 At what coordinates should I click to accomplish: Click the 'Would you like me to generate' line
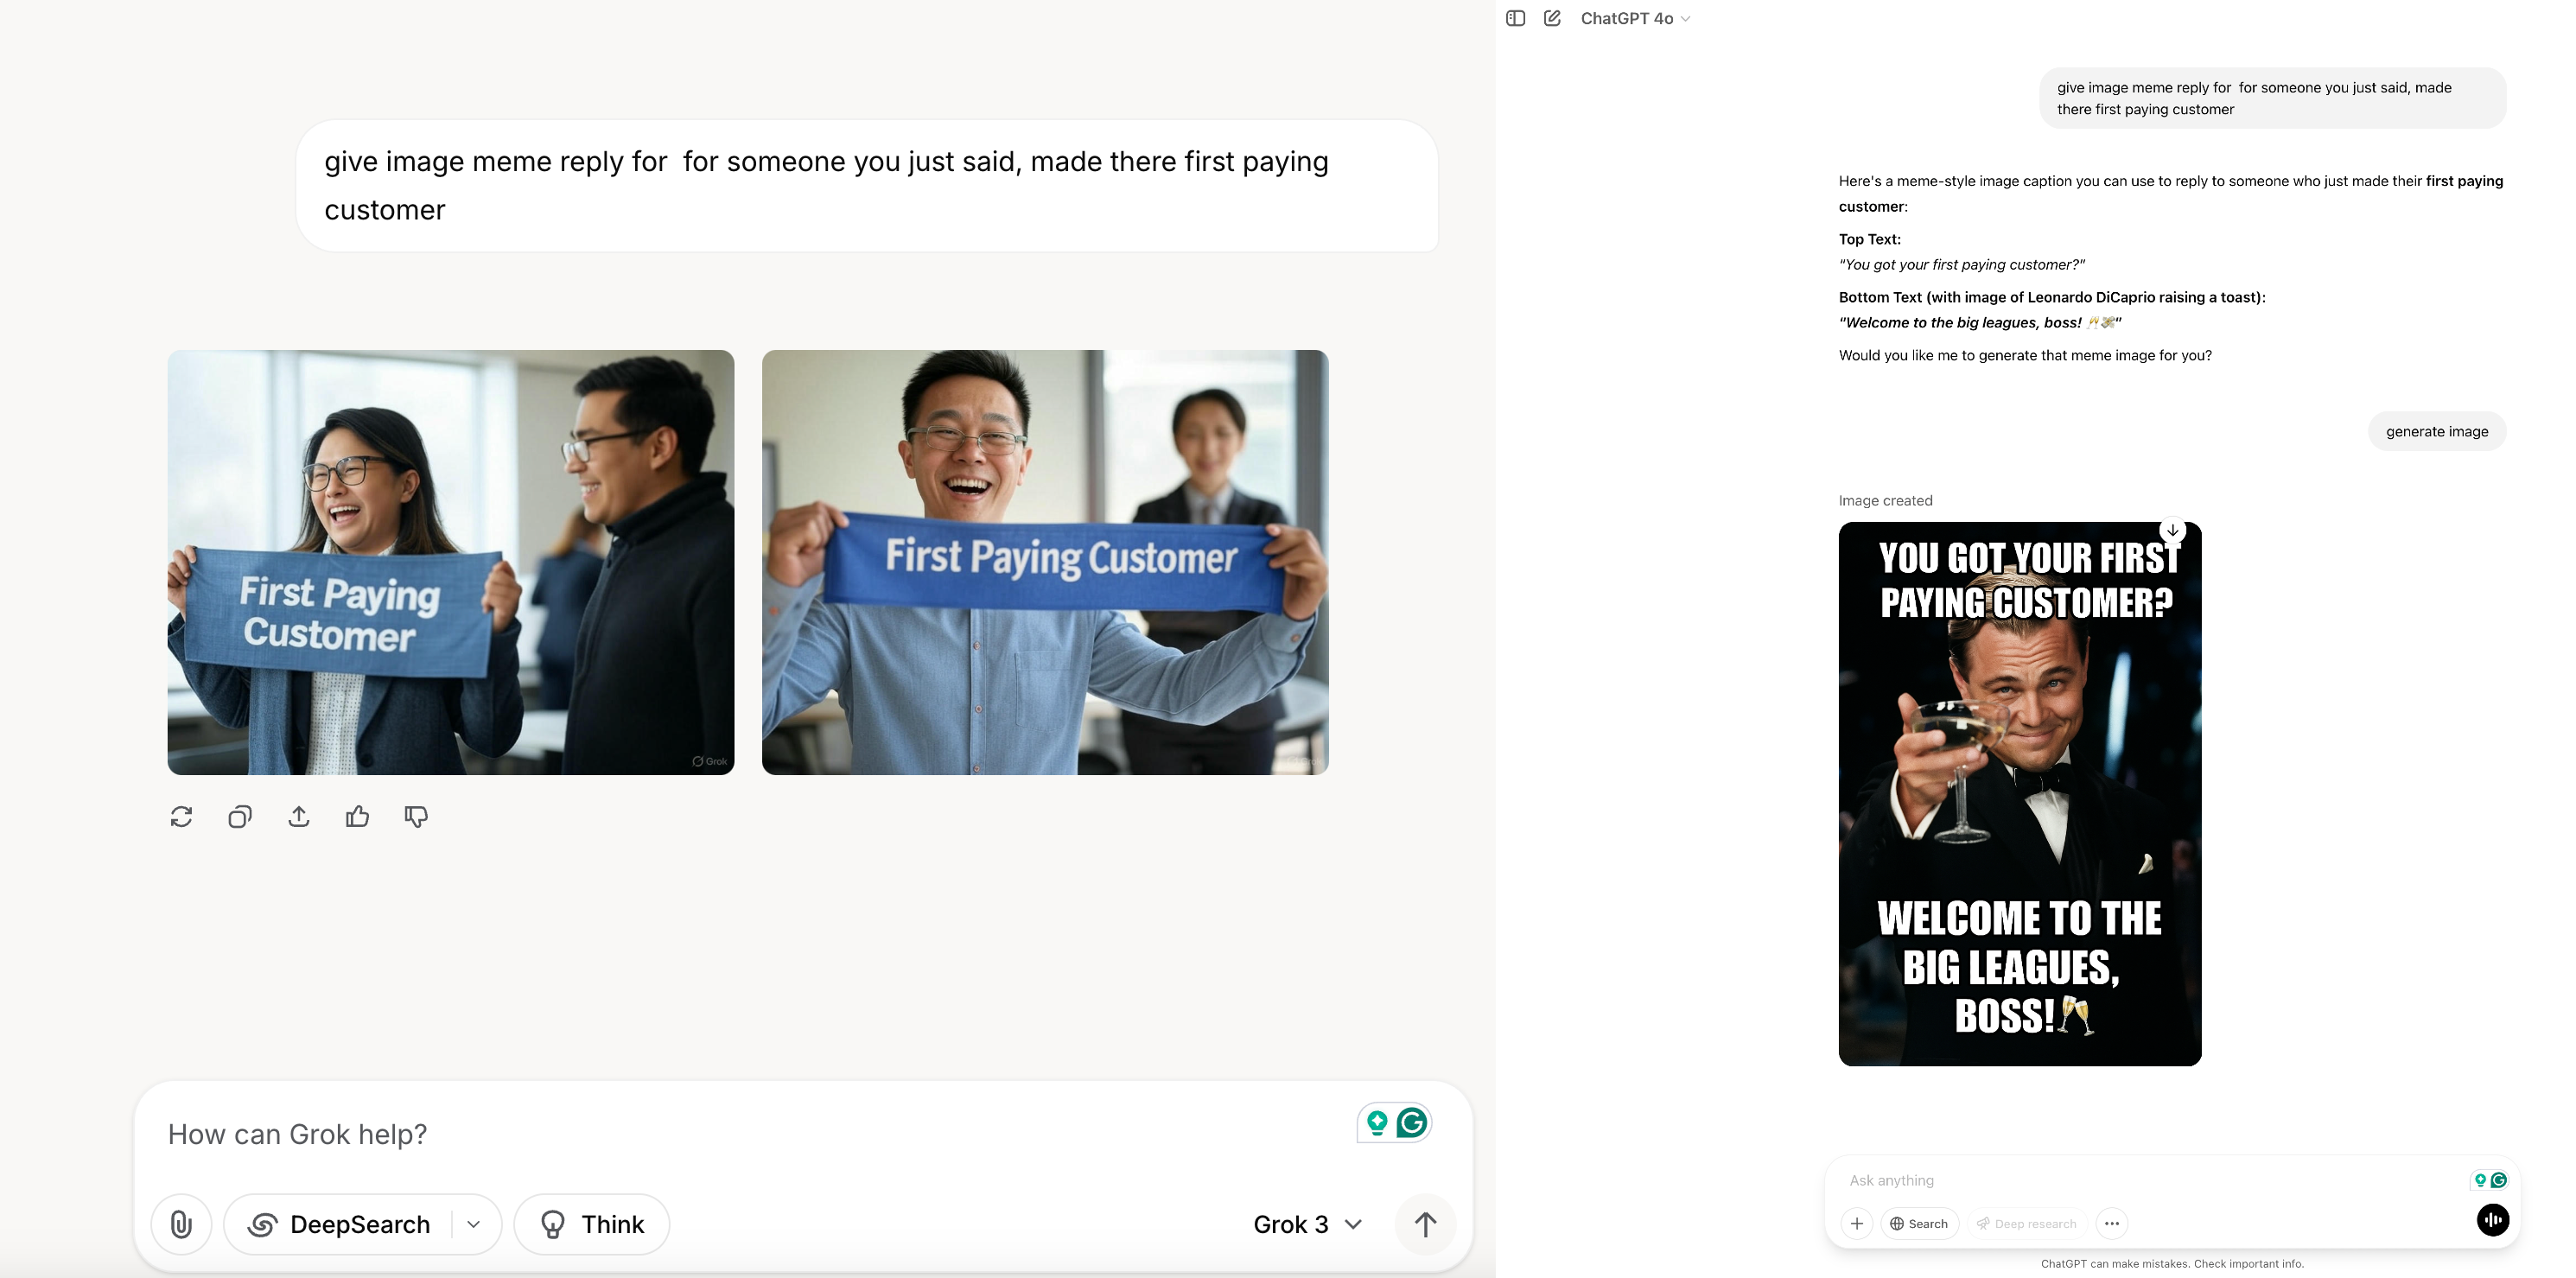2025,355
